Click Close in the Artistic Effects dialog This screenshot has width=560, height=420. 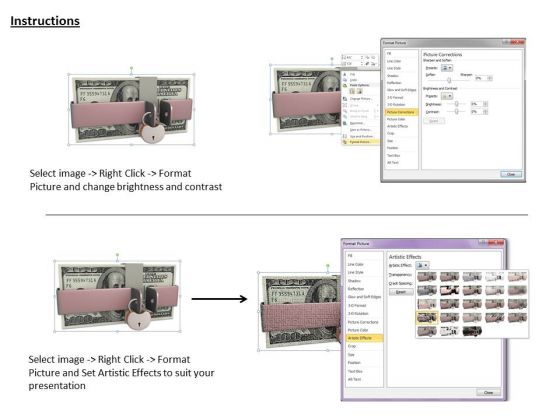tap(488, 392)
